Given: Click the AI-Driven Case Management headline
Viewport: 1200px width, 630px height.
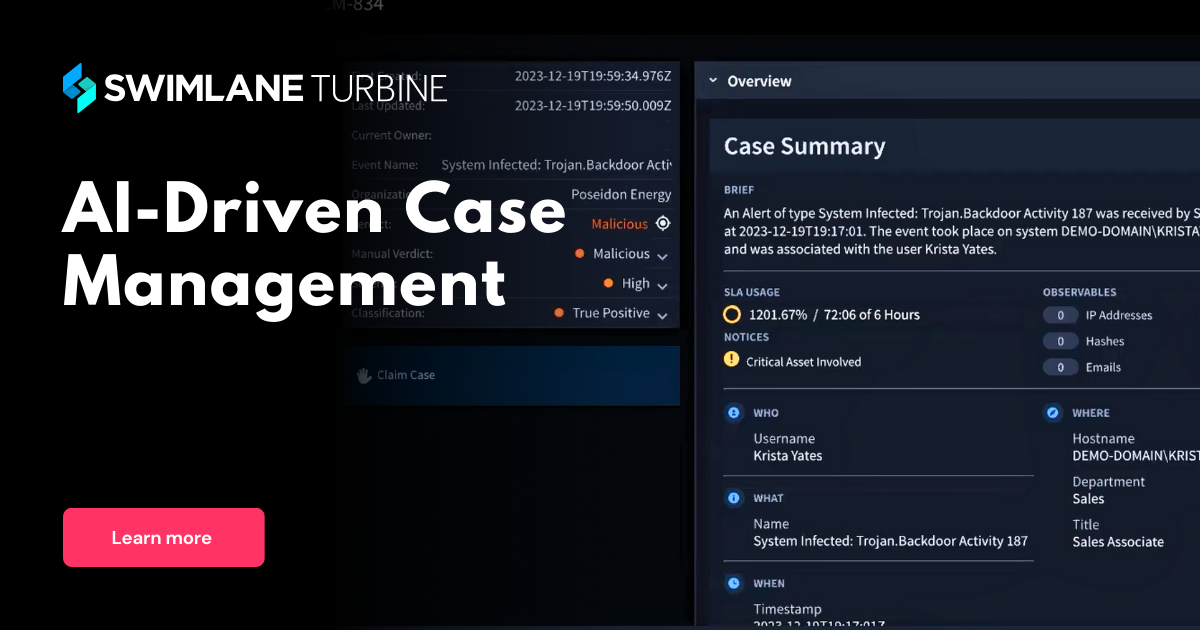Looking at the screenshot, I should tap(314, 246).
